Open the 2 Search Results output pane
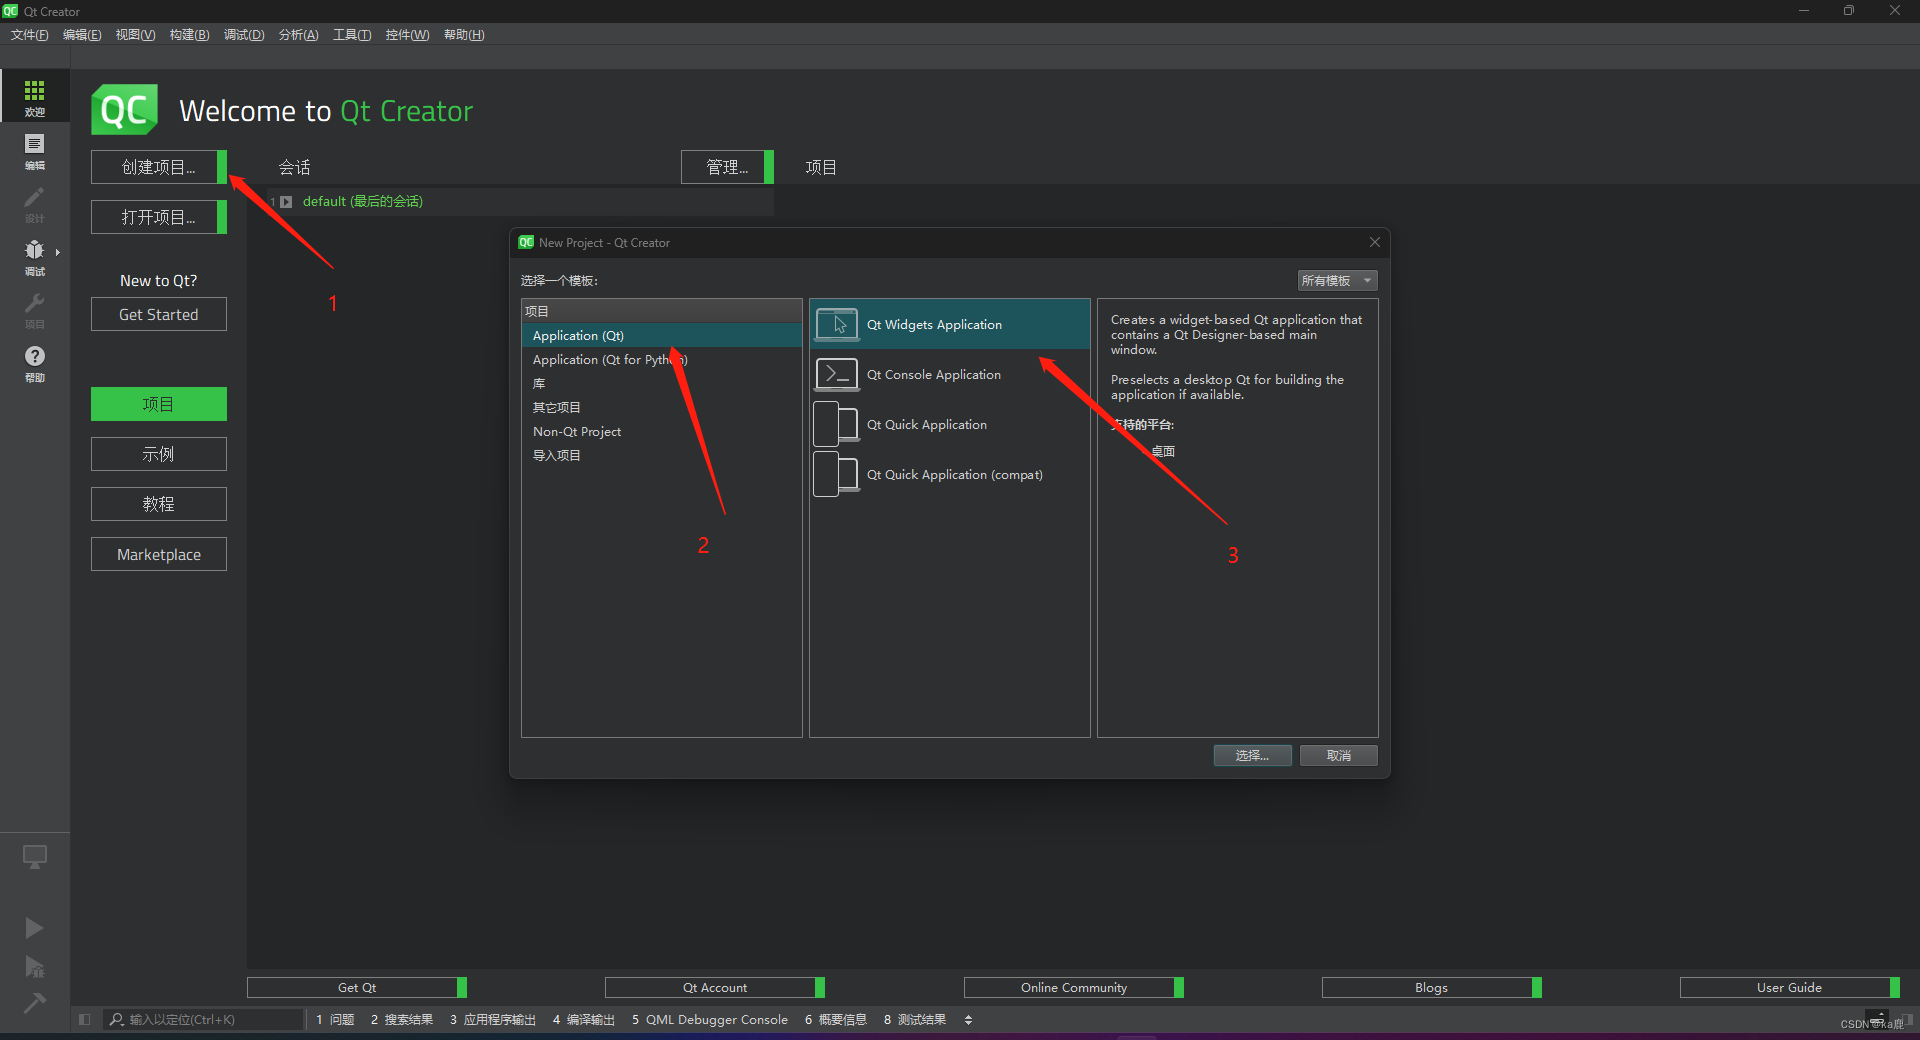 click(x=402, y=1019)
